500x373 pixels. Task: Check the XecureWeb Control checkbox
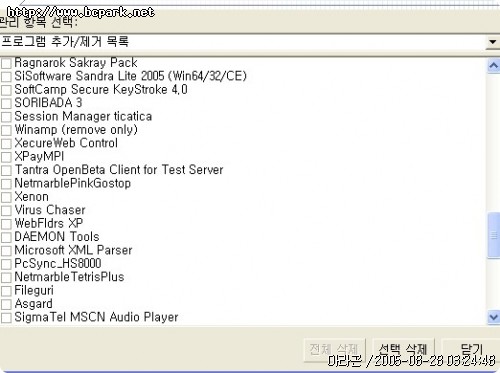[x=6, y=143]
